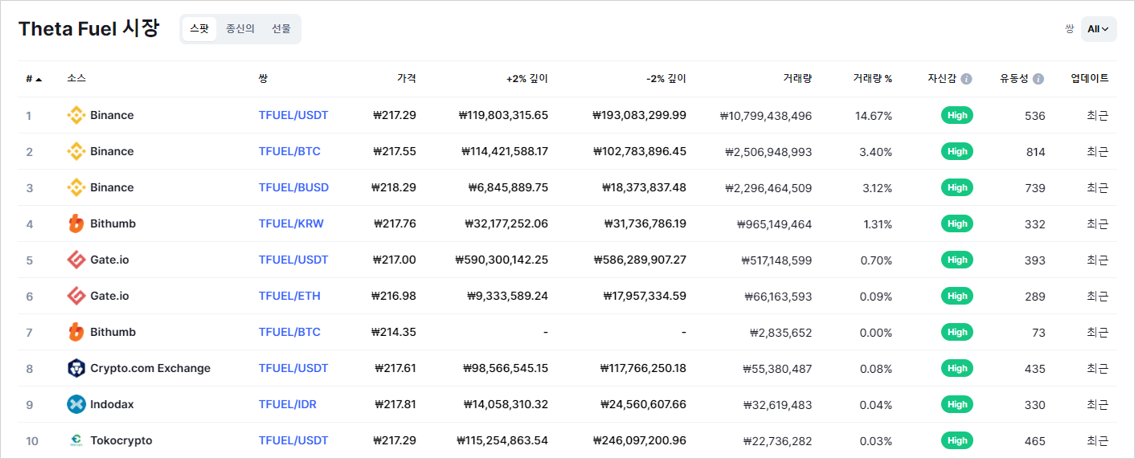
Task: Click liquidity score 73
Action: [x=1039, y=332]
